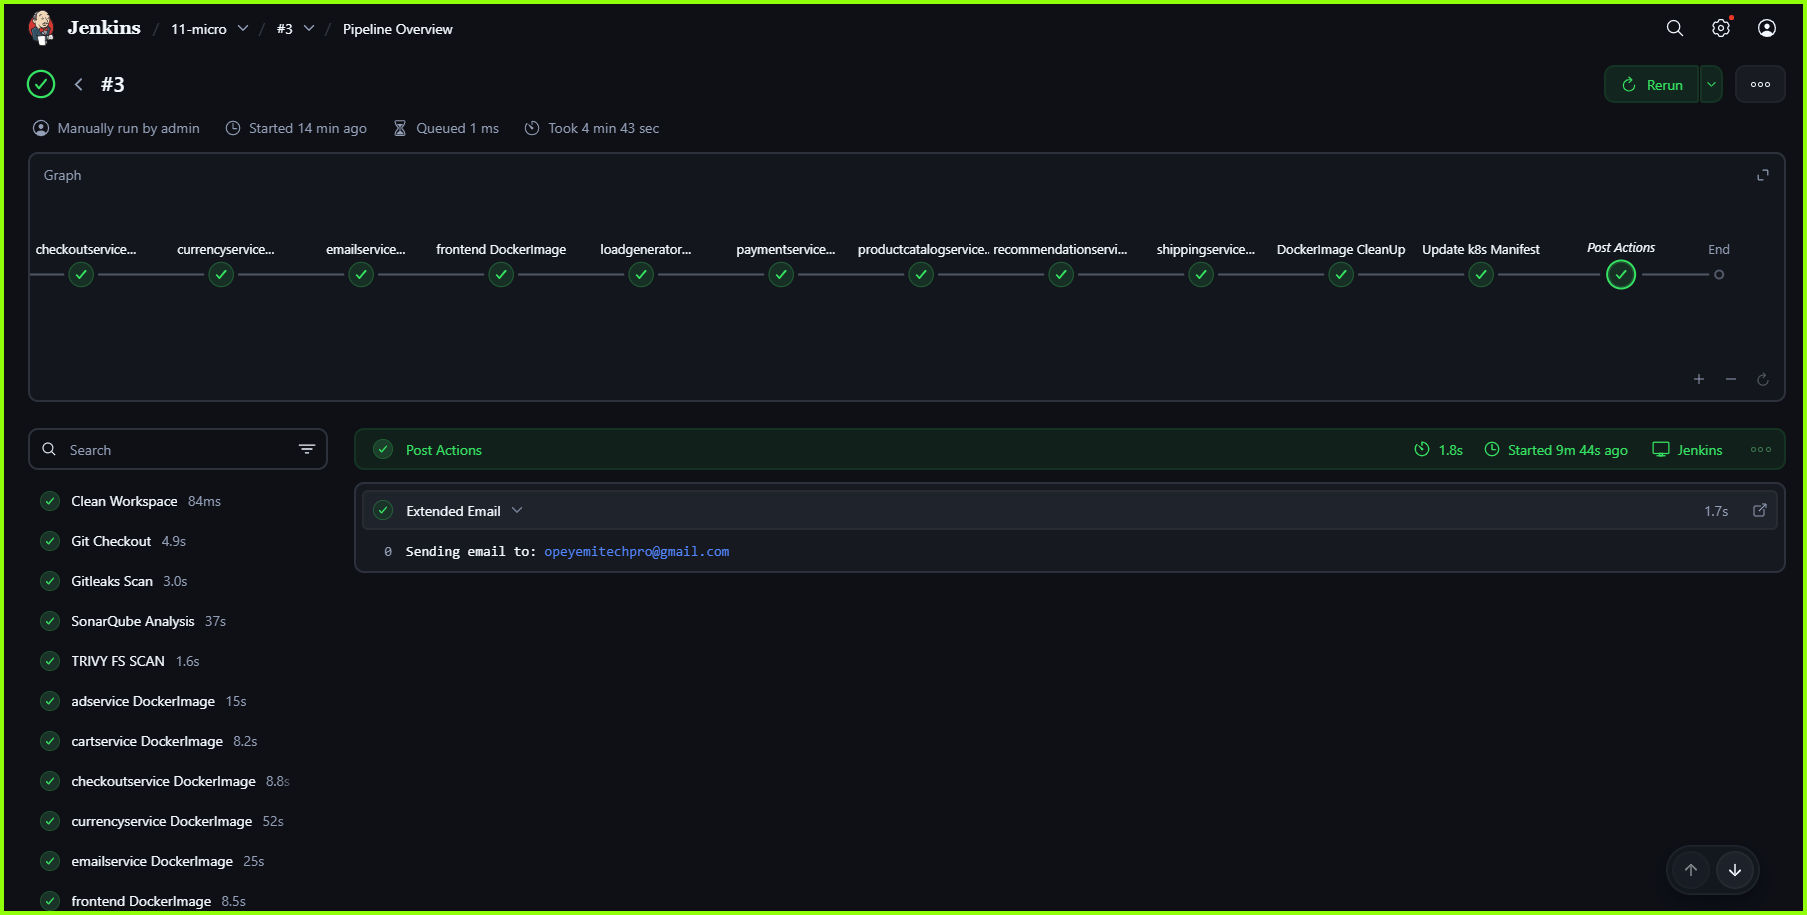The height and width of the screenshot is (915, 1807).
Task: Select the SonarQube Analysis stage
Action: (x=133, y=621)
